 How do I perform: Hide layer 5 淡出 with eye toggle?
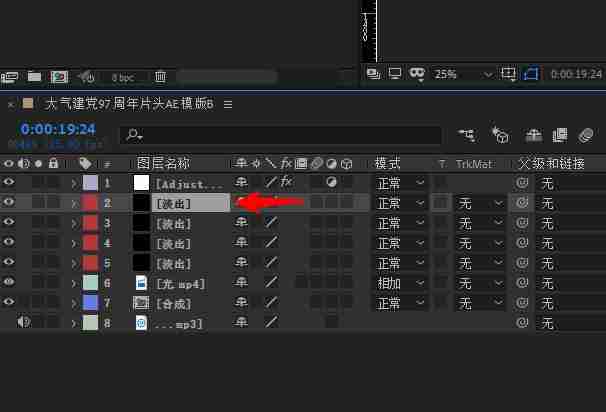[x=9, y=262]
